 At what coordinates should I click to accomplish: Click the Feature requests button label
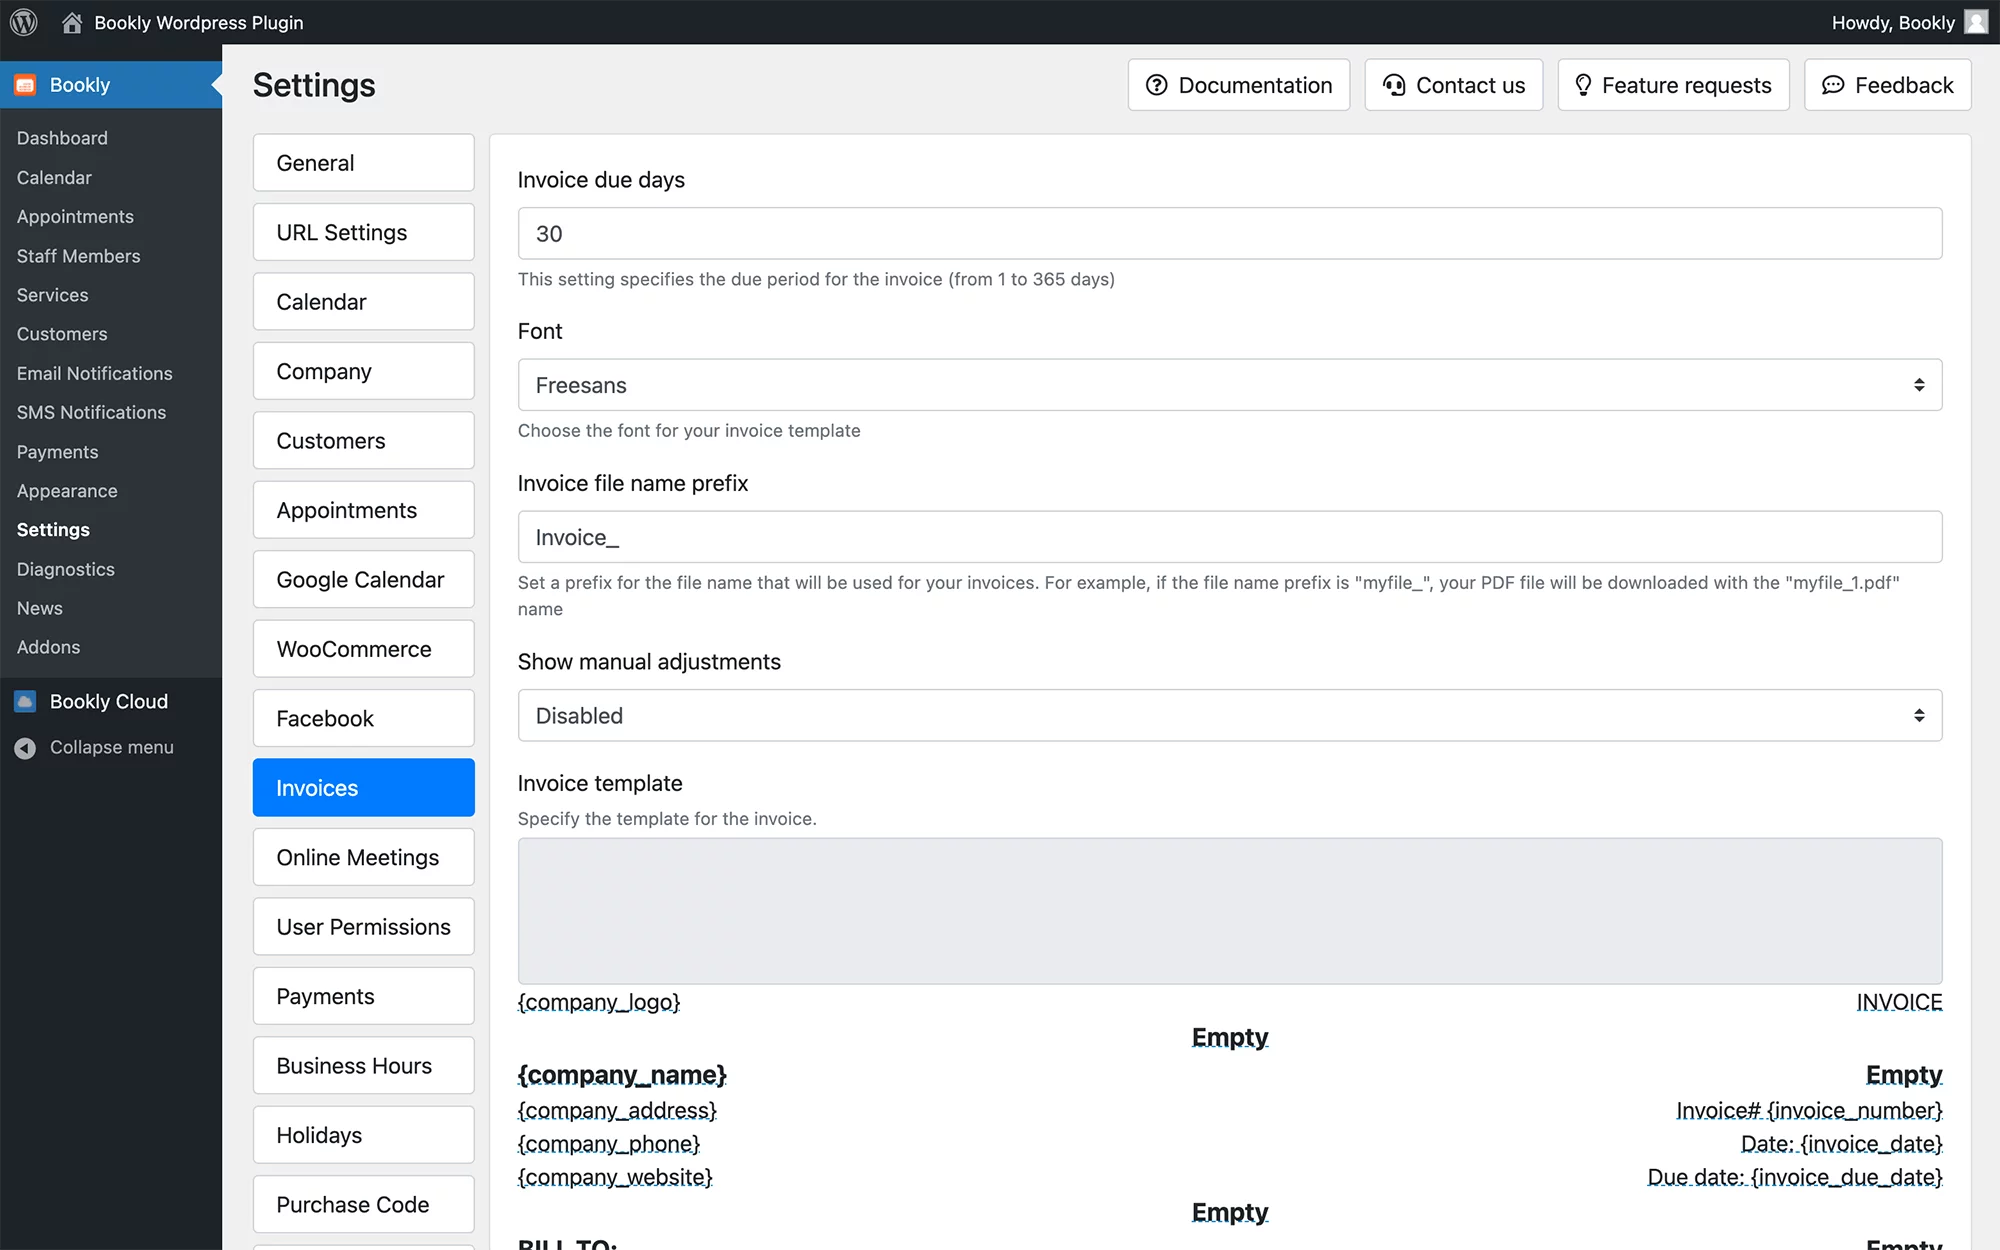coord(1686,85)
